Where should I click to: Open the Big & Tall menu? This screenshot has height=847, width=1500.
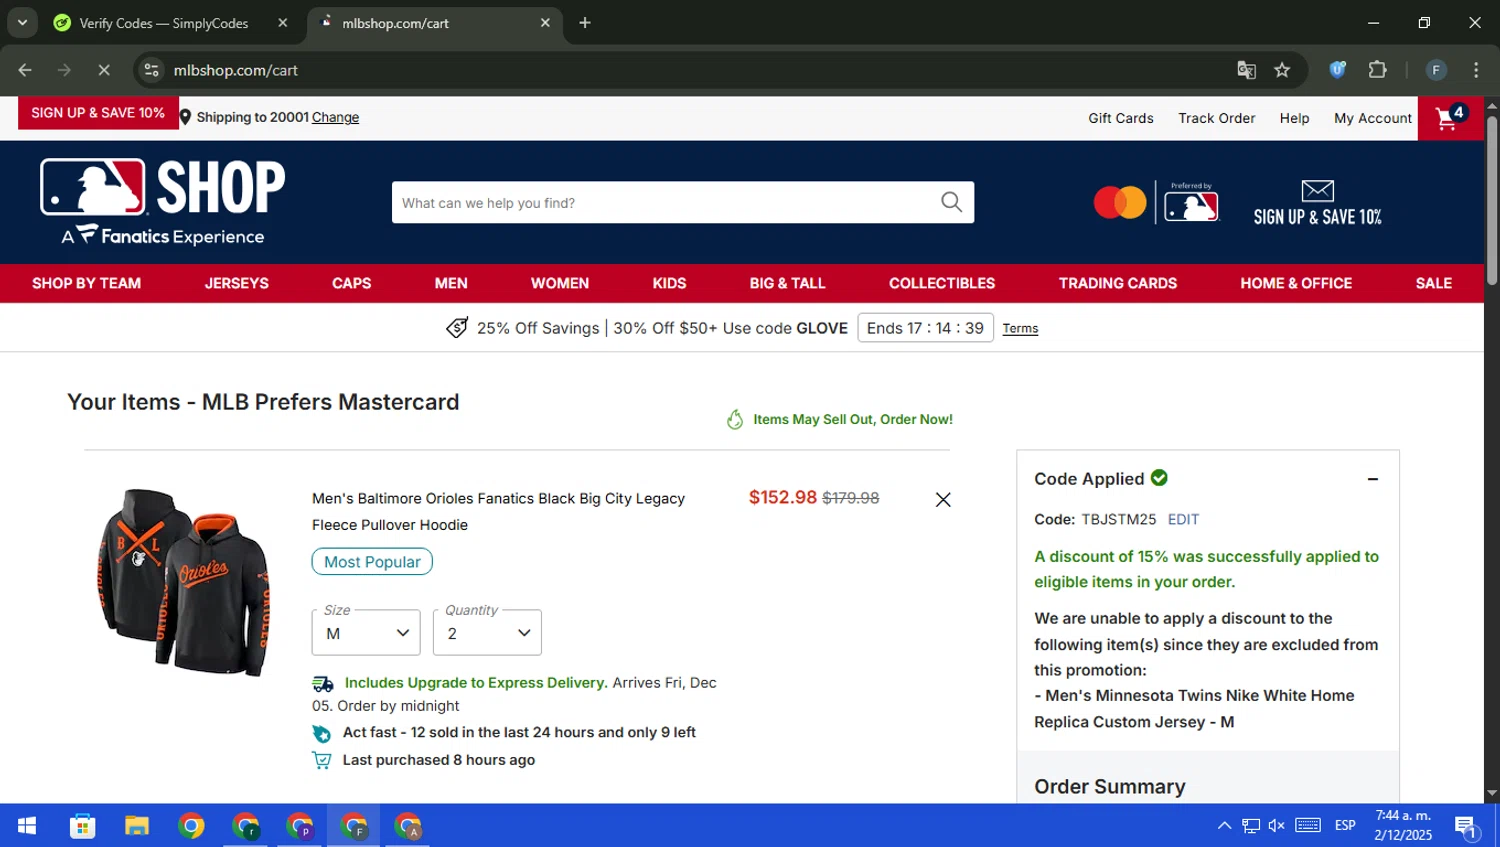tap(787, 283)
